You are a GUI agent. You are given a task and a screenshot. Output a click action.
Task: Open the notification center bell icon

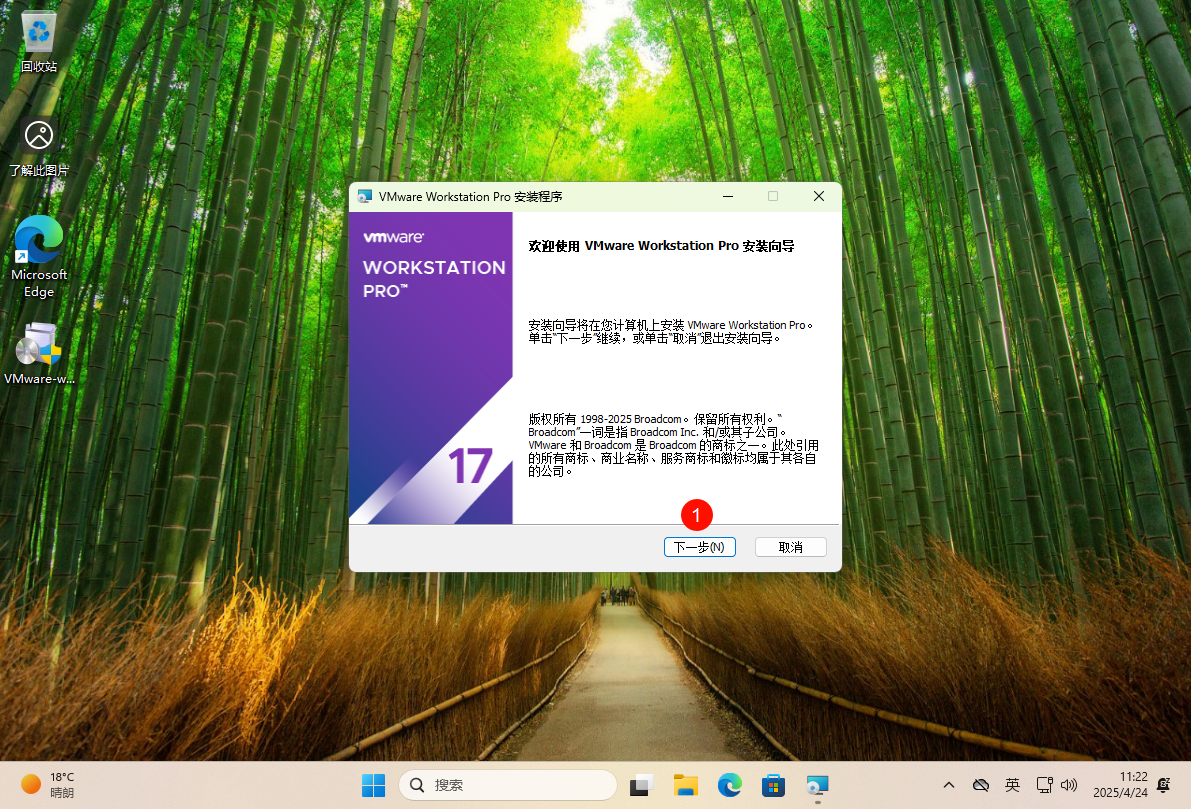pos(1164,785)
